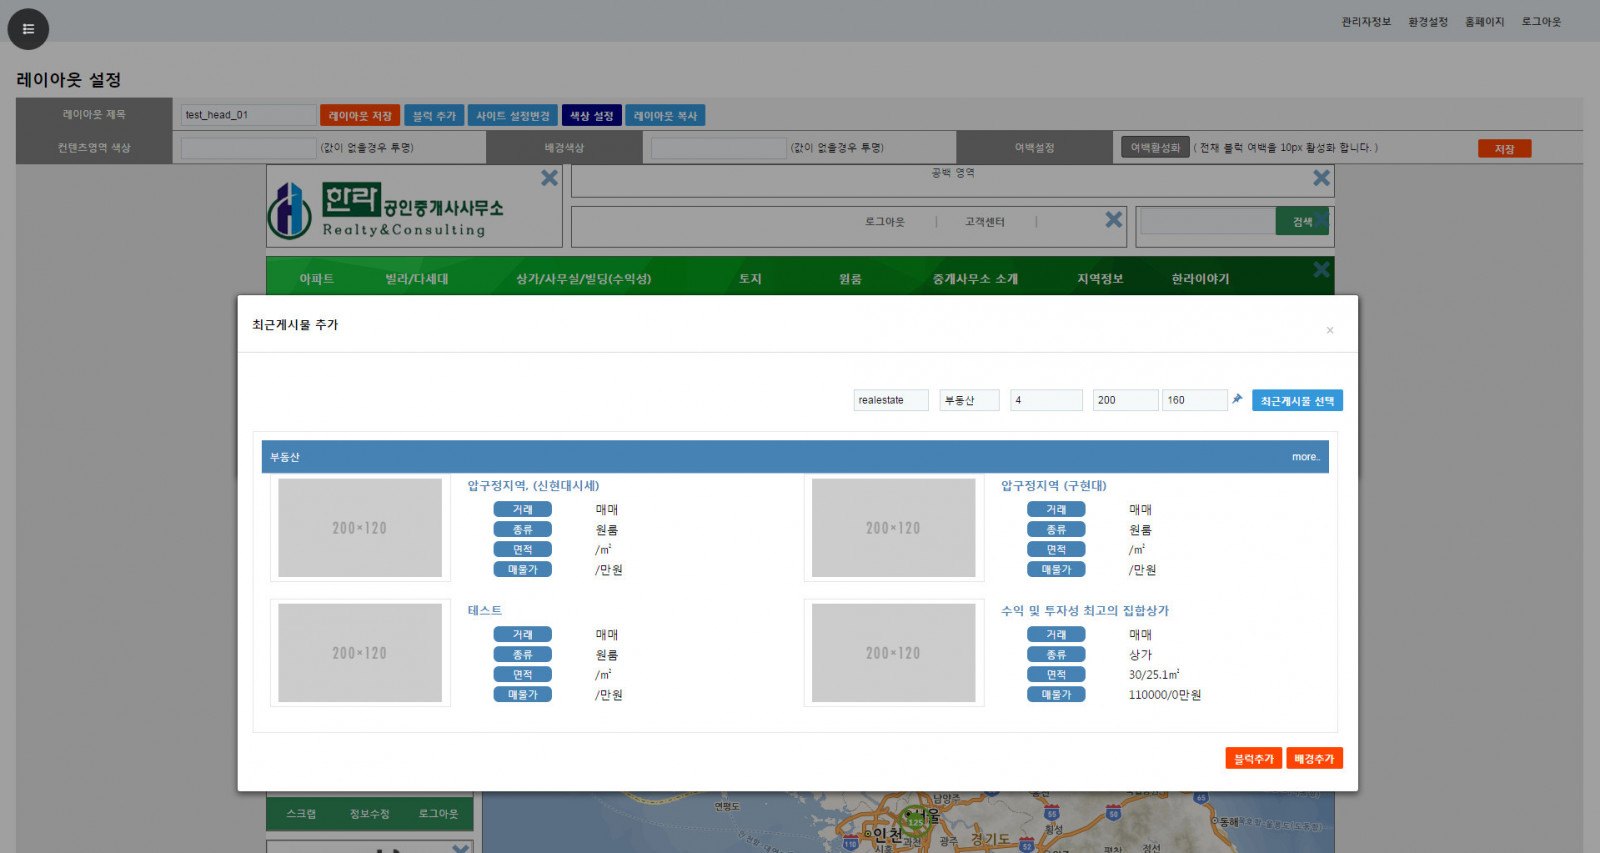Click the width field showing 200

[x=1124, y=400]
